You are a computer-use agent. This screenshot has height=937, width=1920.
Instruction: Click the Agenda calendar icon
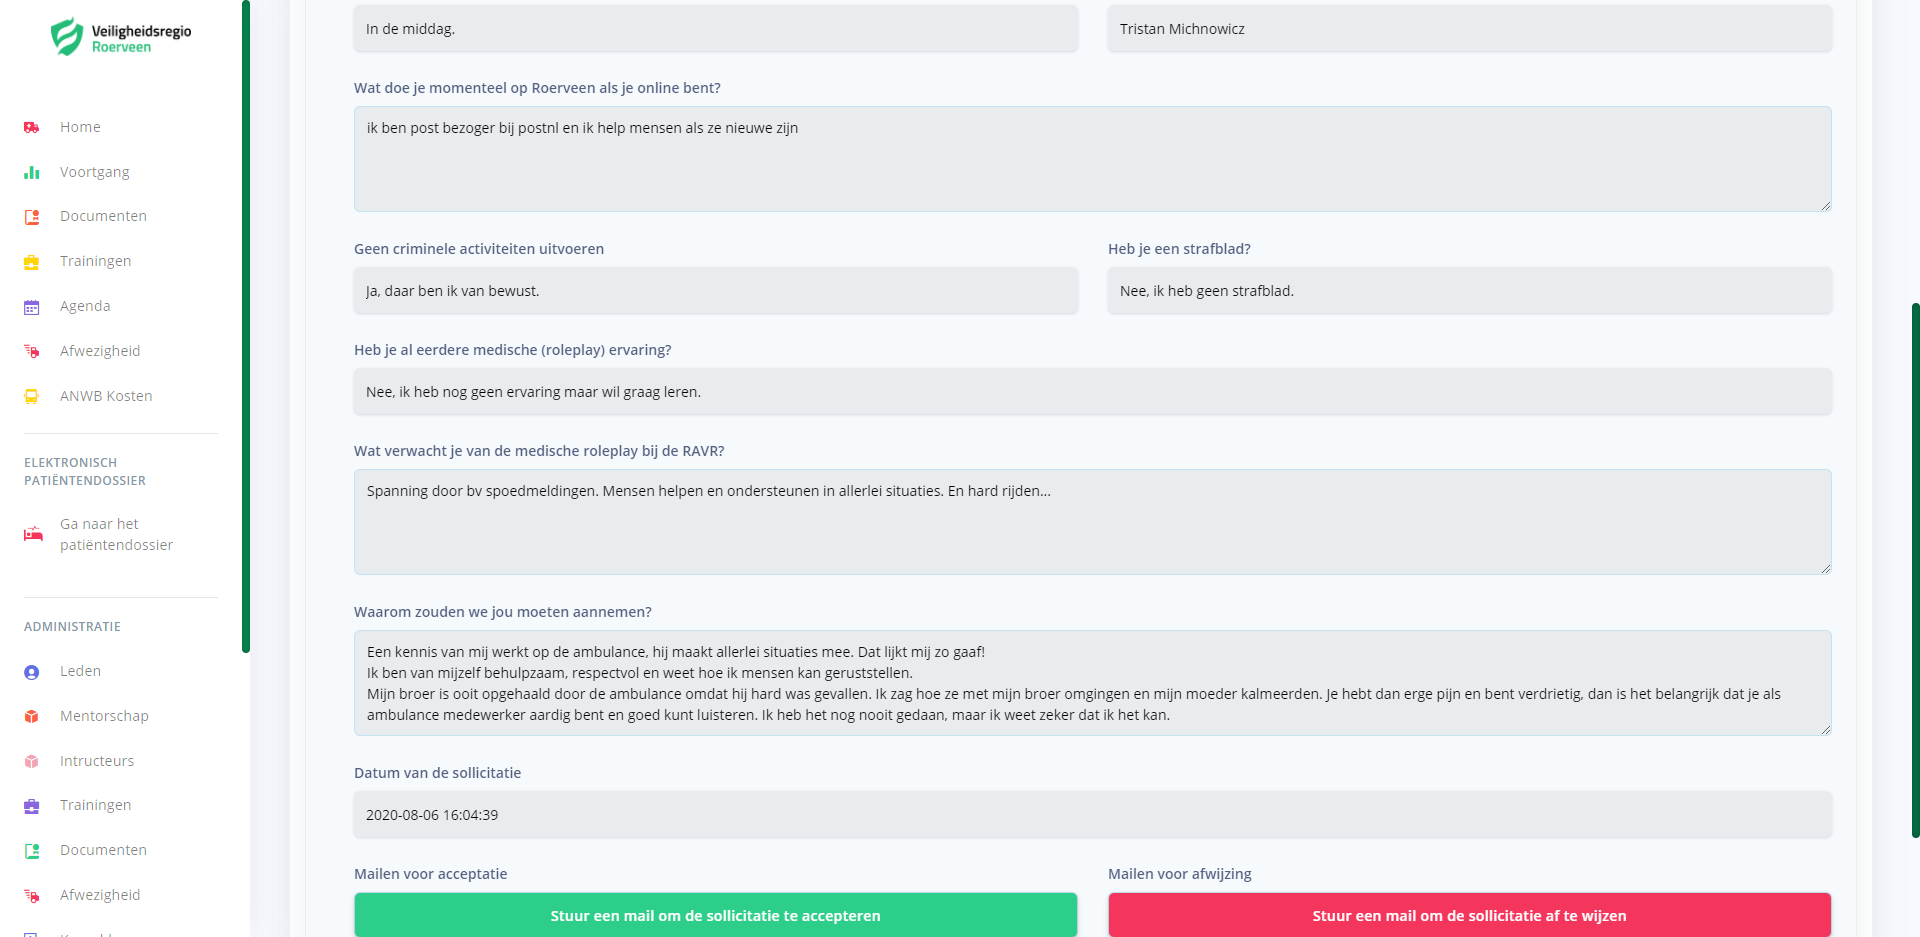(x=32, y=307)
